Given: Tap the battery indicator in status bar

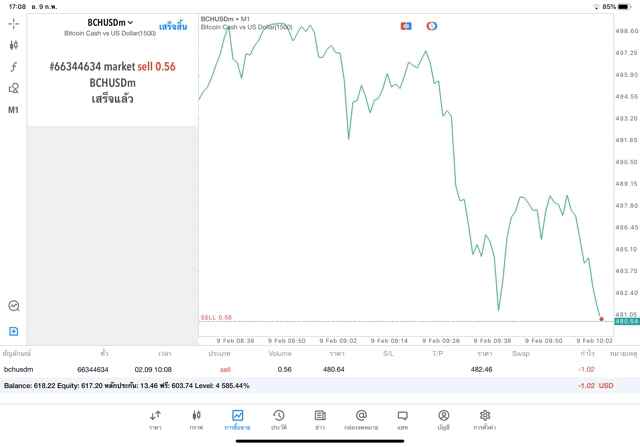Looking at the screenshot, I should (x=625, y=7).
